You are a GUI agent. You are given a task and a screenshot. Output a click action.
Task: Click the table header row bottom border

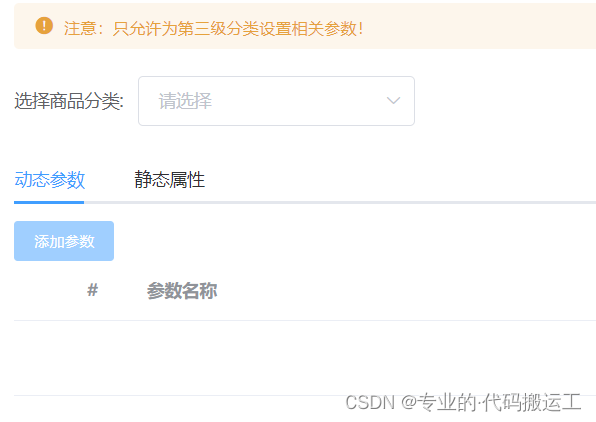[305, 320]
